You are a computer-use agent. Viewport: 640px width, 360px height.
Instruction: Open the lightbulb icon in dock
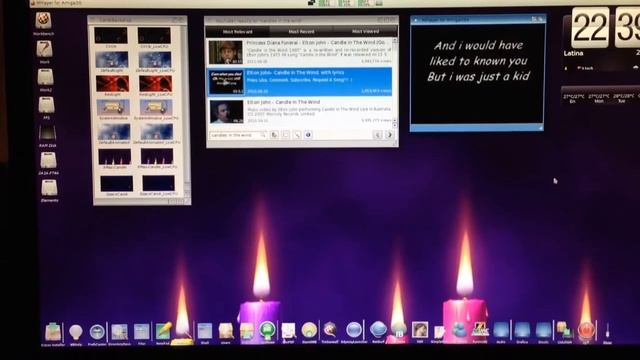coord(76,333)
